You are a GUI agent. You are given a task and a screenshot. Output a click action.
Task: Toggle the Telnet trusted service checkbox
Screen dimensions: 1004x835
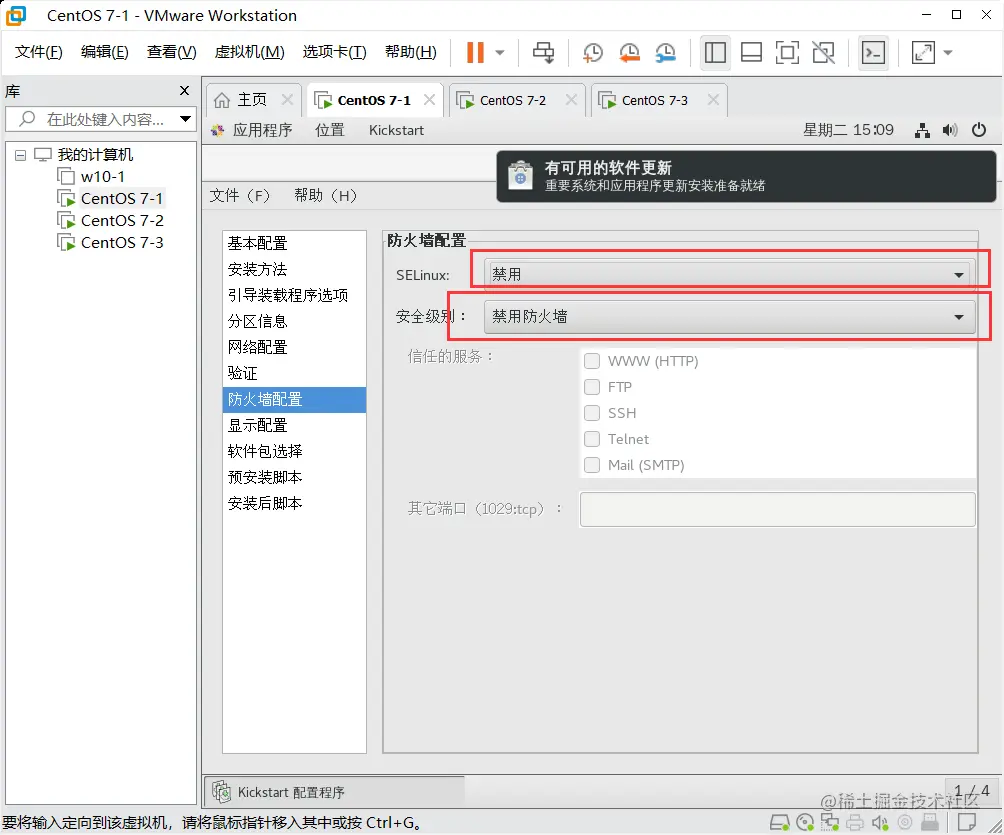[592, 439]
